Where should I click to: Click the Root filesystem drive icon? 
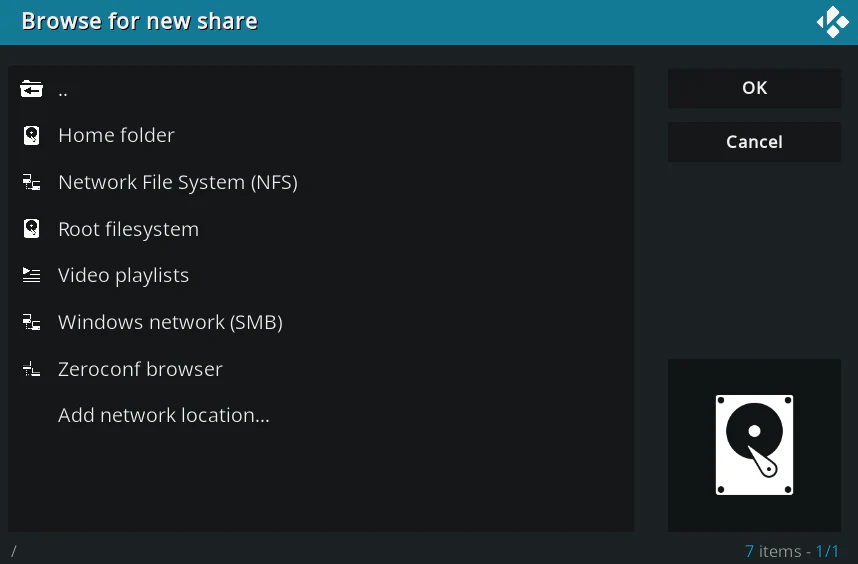pyautogui.click(x=32, y=229)
